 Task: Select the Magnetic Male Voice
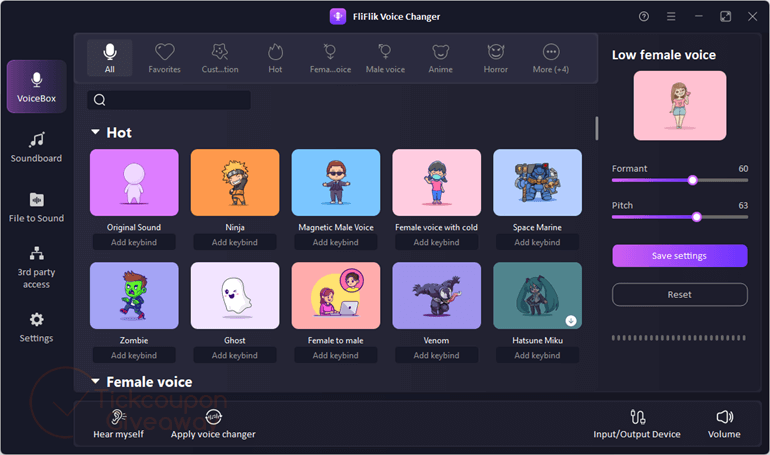[x=336, y=183]
